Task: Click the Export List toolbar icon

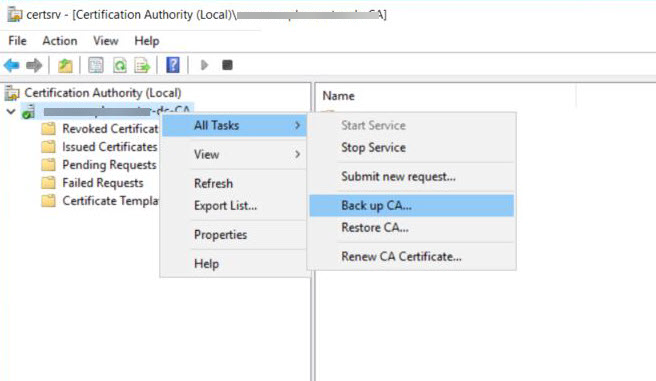Action: pos(142,65)
